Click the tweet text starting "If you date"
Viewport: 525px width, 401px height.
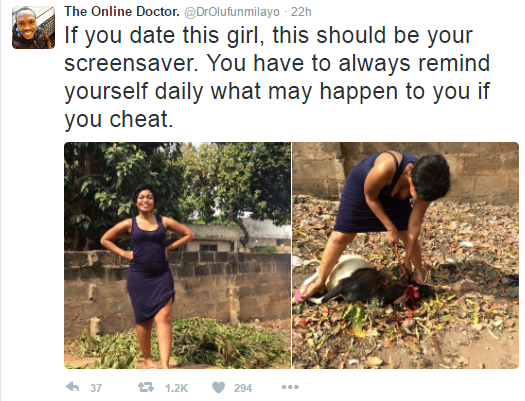pyautogui.click(x=277, y=77)
